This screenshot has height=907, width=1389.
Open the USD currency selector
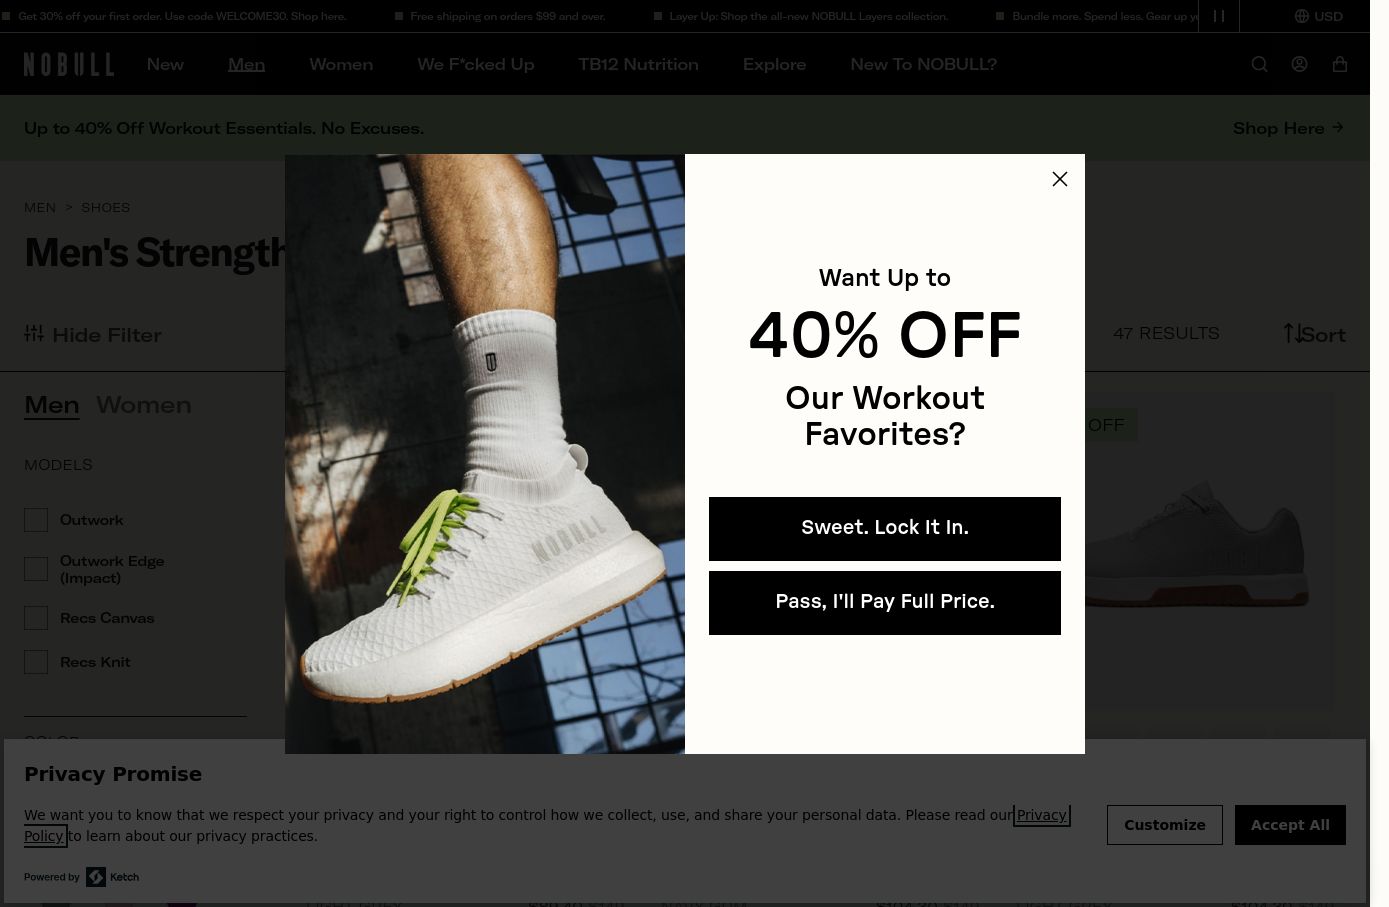(x=1319, y=16)
